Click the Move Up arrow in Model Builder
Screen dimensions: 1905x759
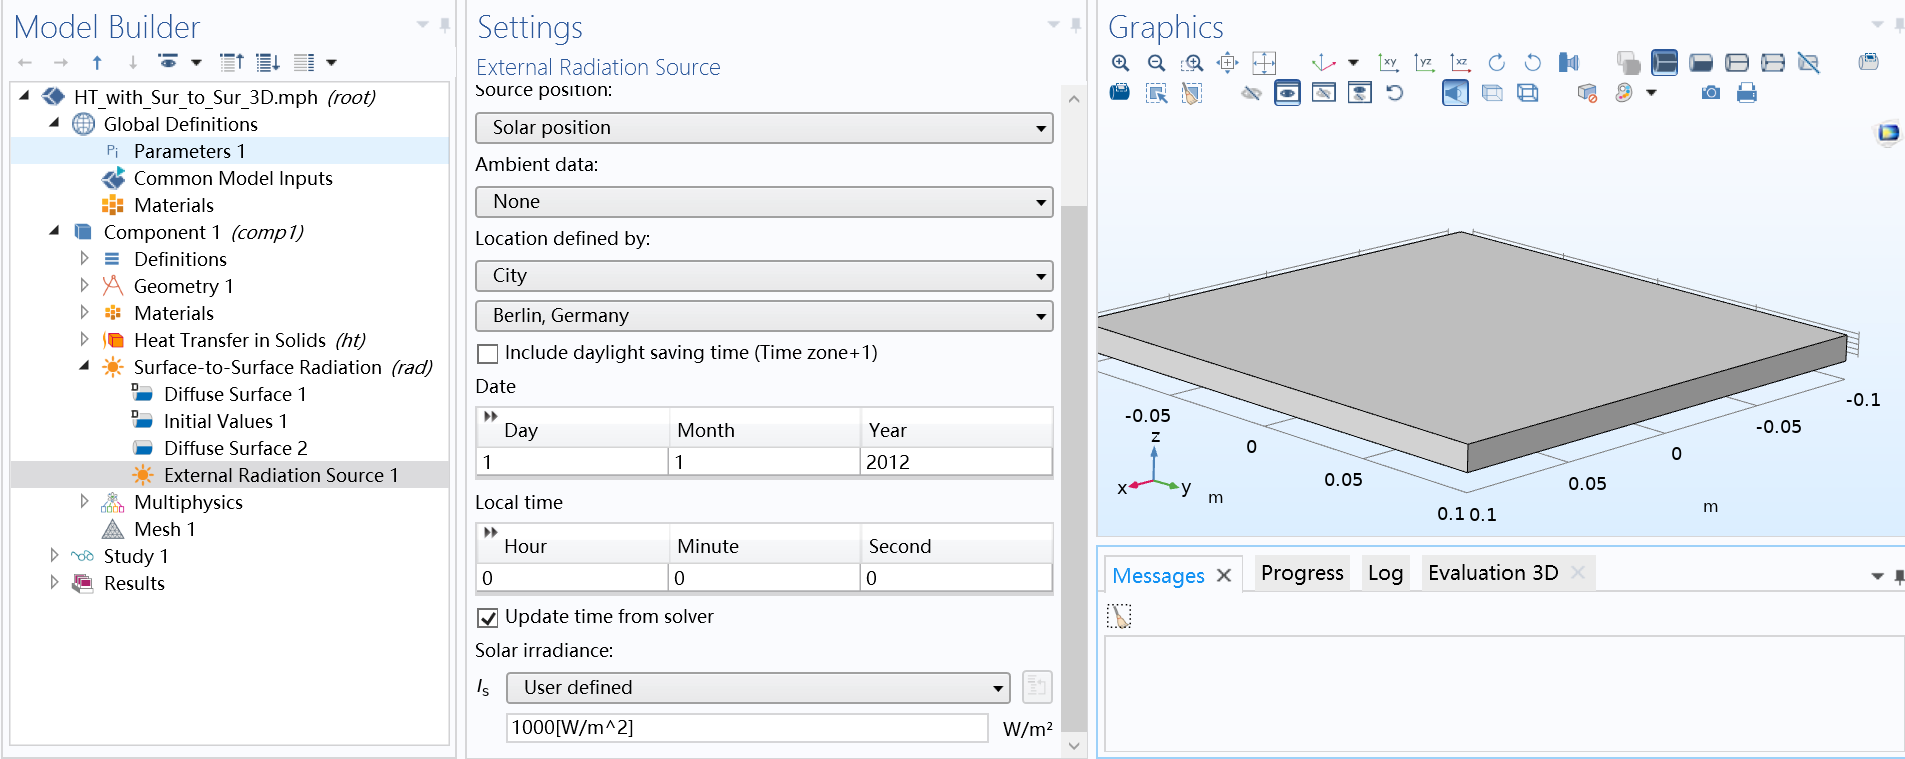point(97,63)
